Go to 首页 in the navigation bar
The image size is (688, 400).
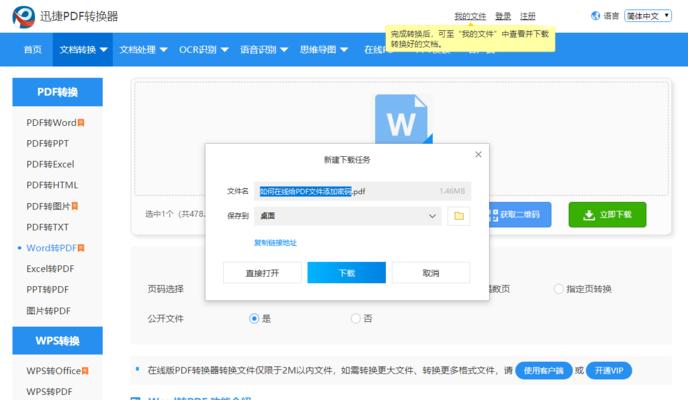(x=32, y=50)
